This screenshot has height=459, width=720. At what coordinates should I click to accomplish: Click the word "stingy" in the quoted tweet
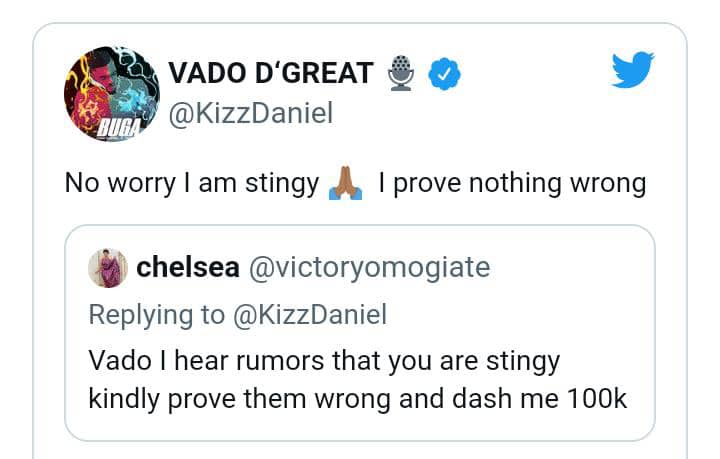(x=519, y=360)
